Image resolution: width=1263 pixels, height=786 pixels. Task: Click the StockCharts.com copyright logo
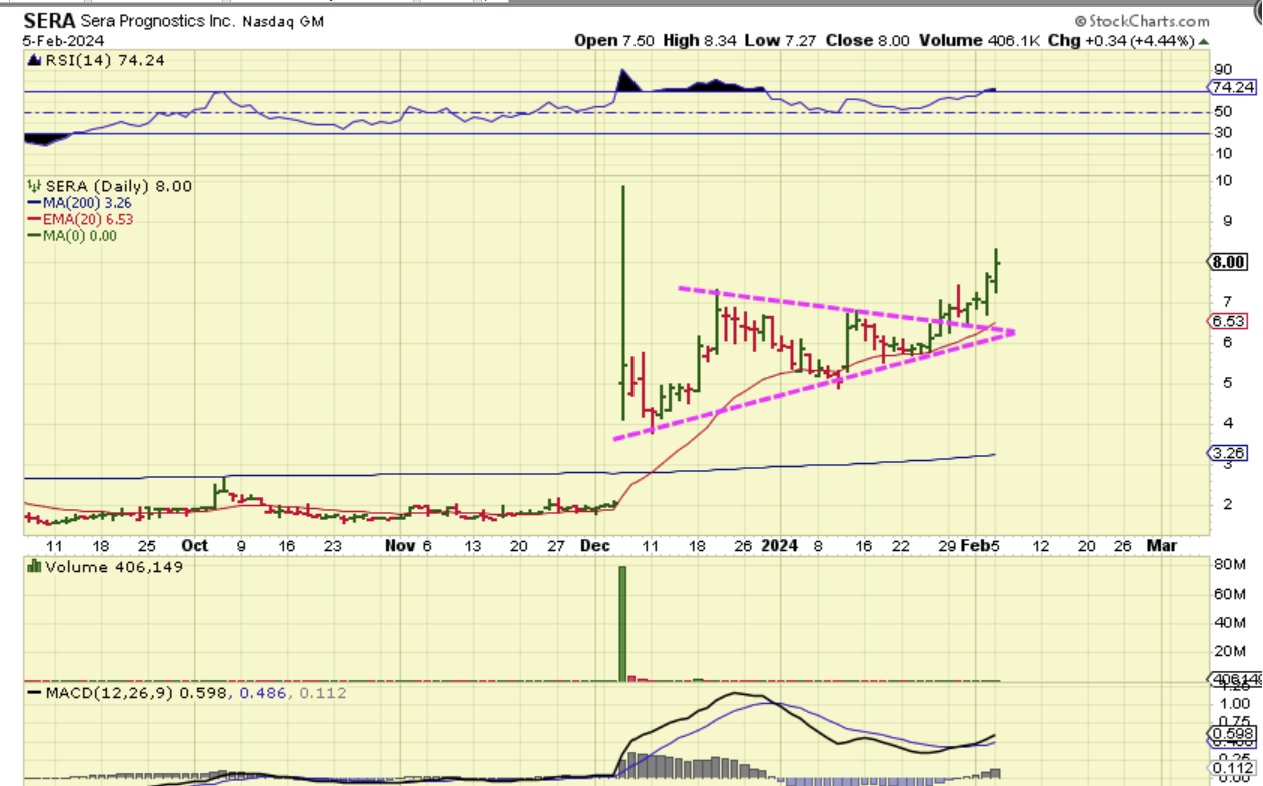tap(1142, 21)
